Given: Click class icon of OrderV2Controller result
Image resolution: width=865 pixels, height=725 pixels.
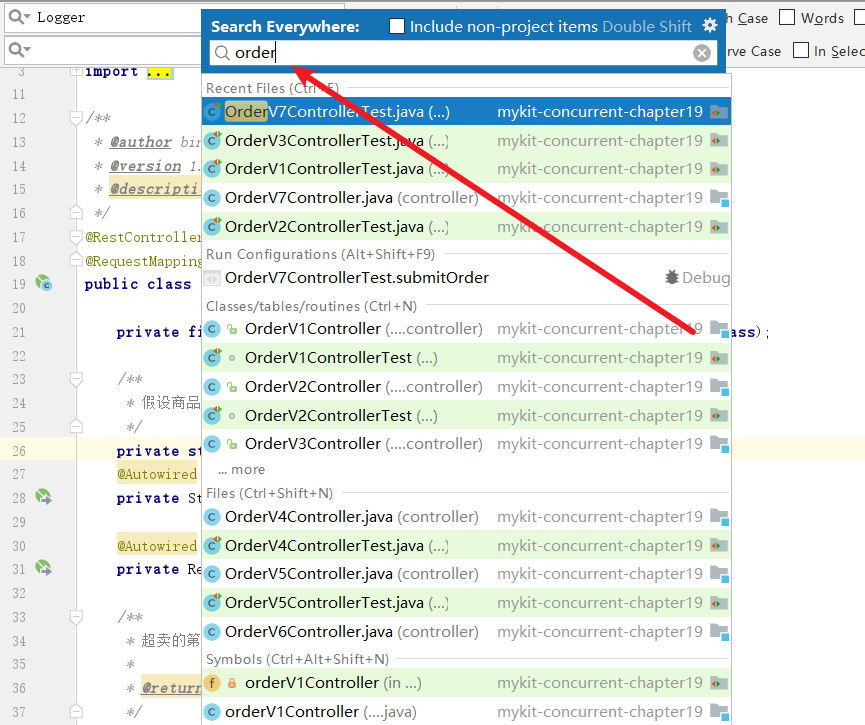Looking at the screenshot, I should (x=212, y=387).
